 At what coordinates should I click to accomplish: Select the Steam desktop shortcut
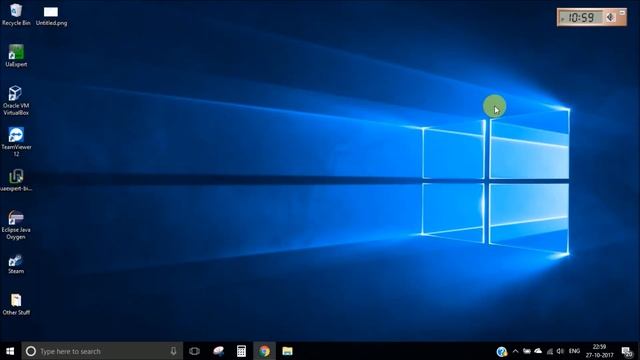(x=16, y=264)
